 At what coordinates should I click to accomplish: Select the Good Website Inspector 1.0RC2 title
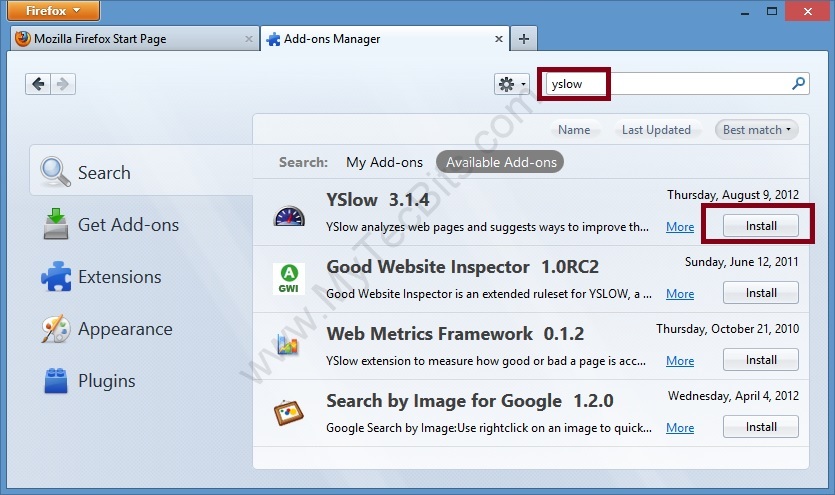[x=462, y=267]
